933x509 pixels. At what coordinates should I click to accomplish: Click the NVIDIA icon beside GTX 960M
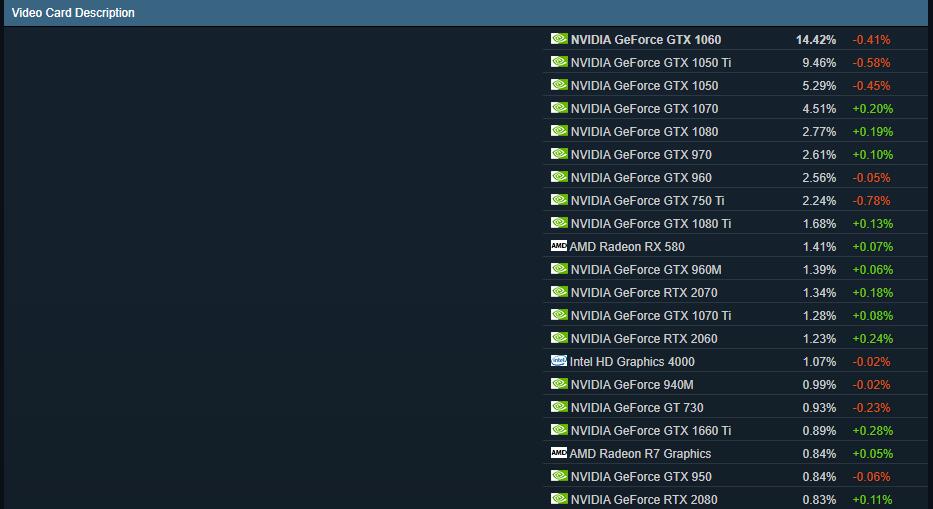(x=559, y=268)
